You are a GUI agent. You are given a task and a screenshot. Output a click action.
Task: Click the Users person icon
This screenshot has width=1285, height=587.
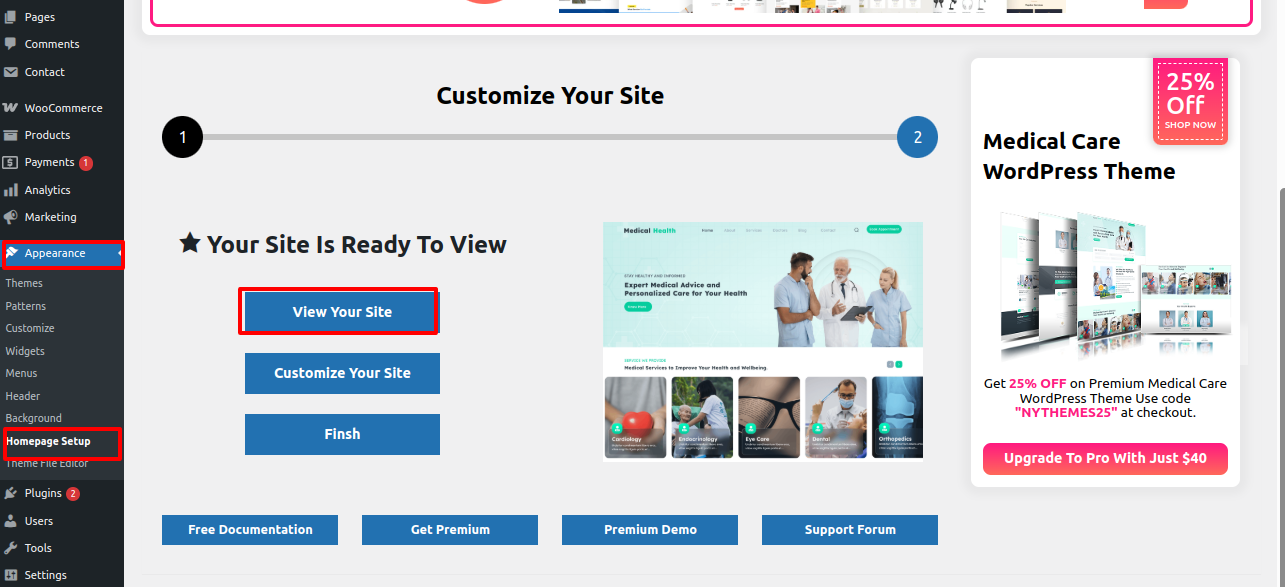pos(11,521)
